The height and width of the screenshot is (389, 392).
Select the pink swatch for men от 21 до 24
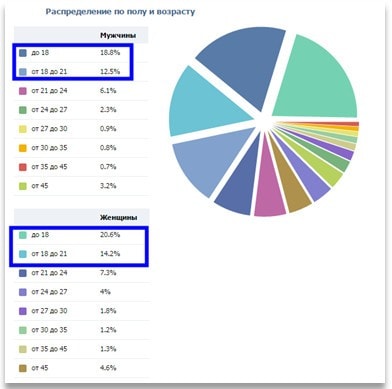pyautogui.click(x=23, y=91)
